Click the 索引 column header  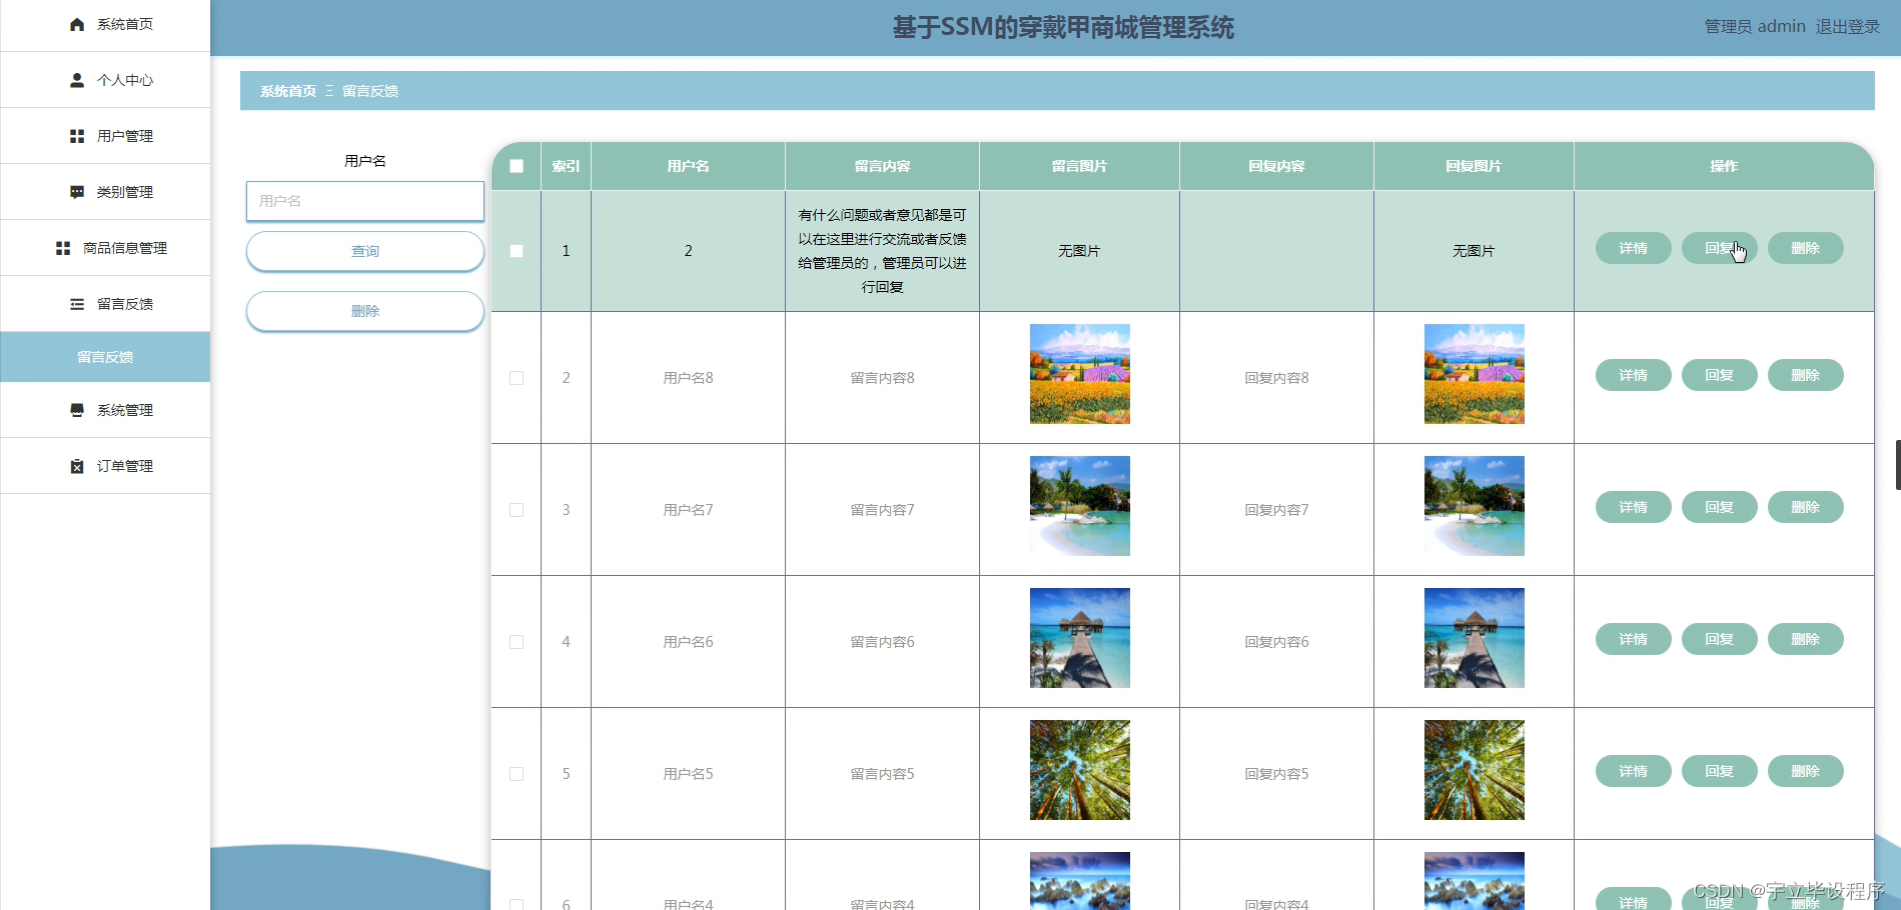pyautogui.click(x=566, y=166)
